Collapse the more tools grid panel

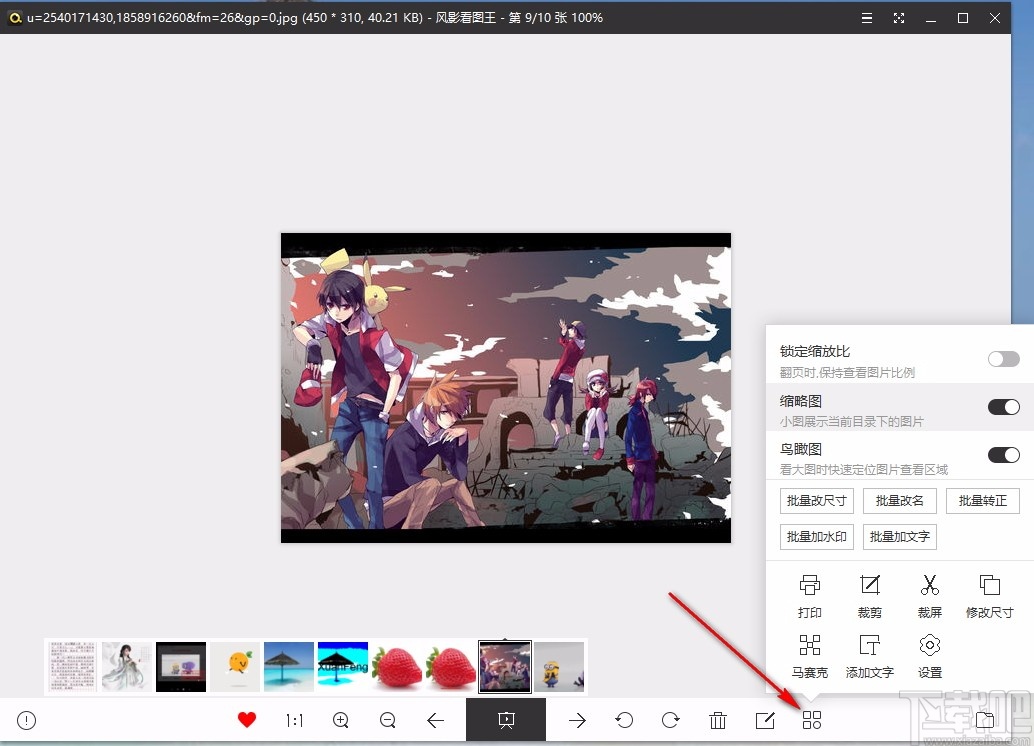[x=811, y=719]
